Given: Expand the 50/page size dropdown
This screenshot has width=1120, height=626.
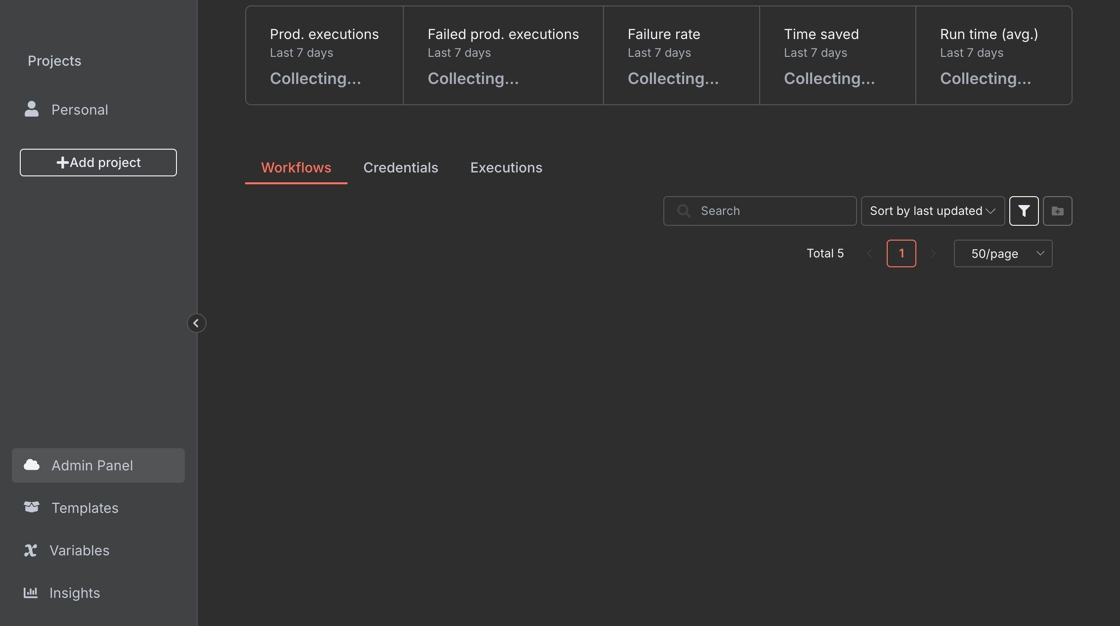Looking at the screenshot, I should (x=1003, y=254).
